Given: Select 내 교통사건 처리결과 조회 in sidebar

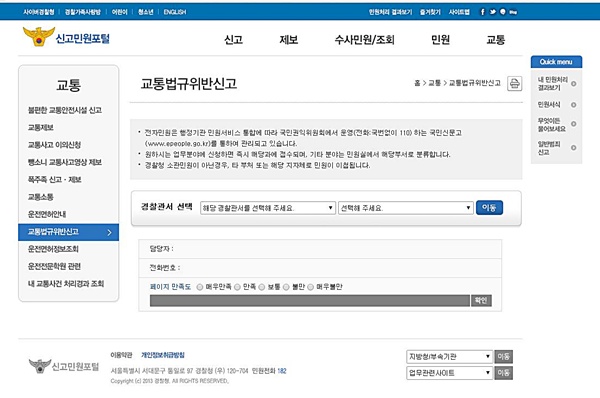Looking at the screenshot, I should click(x=66, y=284).
